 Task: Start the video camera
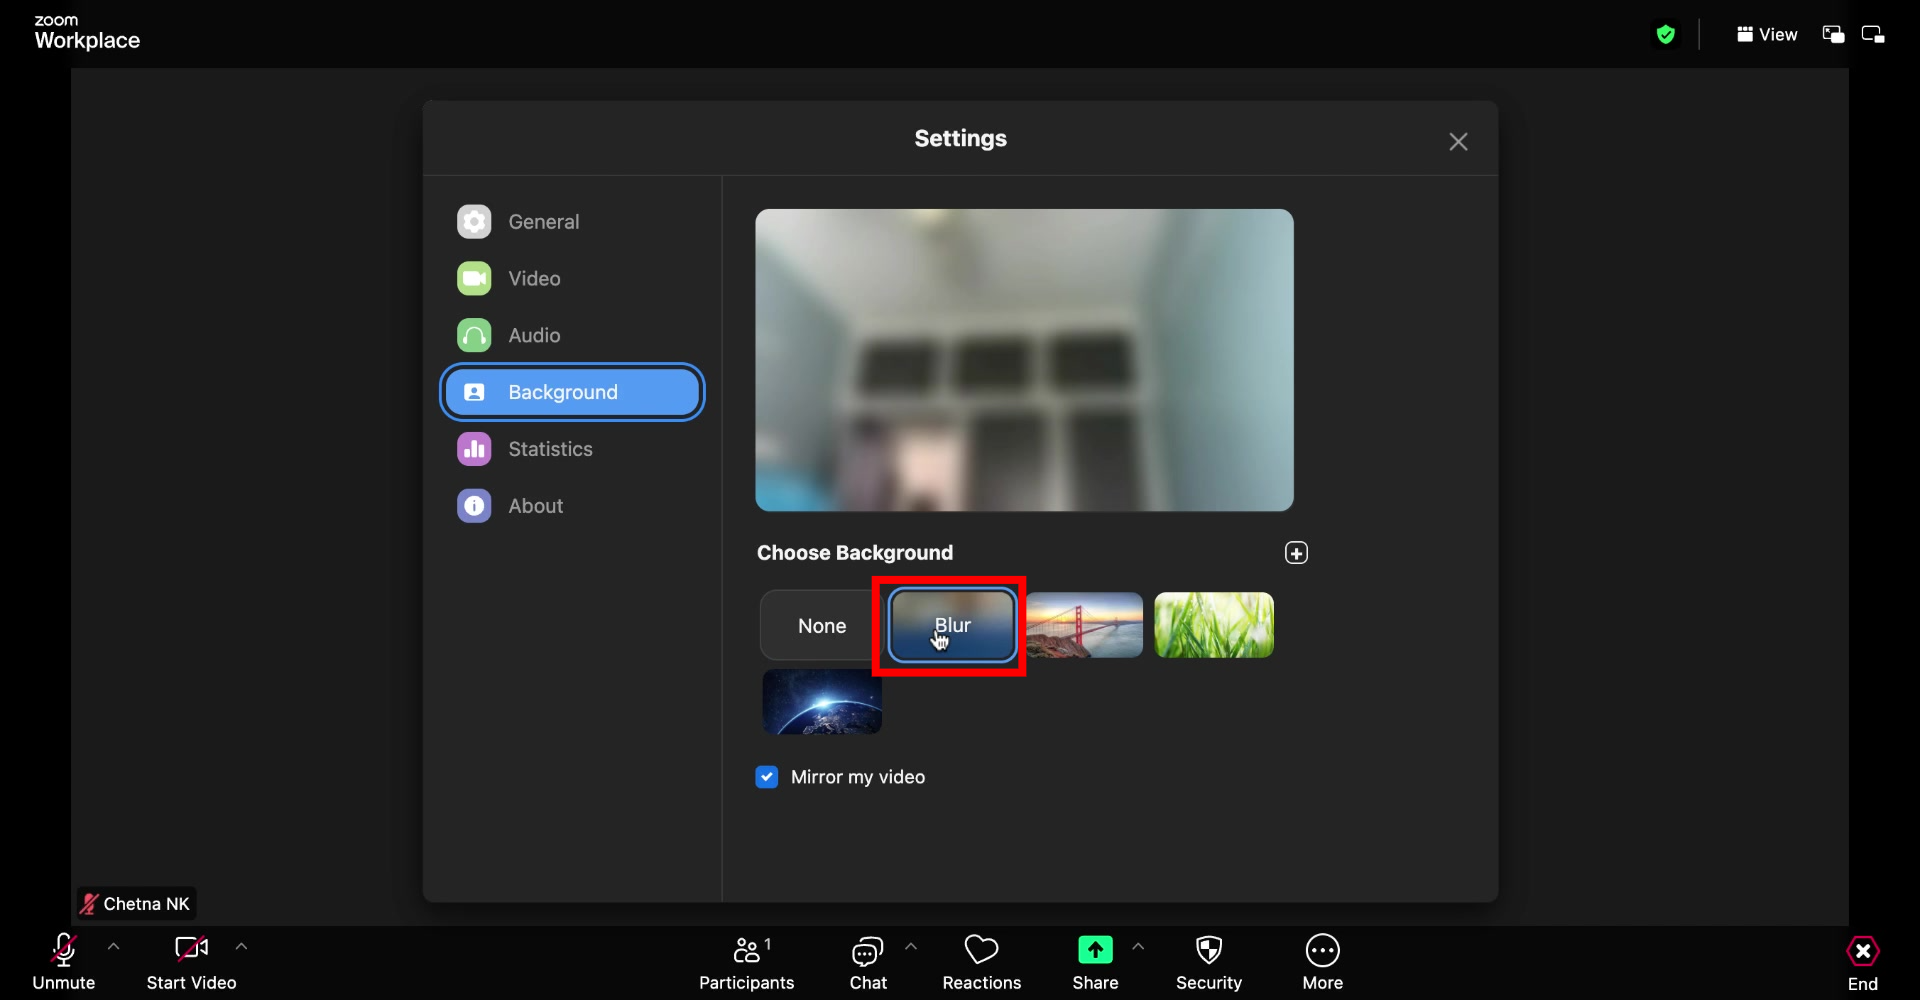tap(190, 961)
